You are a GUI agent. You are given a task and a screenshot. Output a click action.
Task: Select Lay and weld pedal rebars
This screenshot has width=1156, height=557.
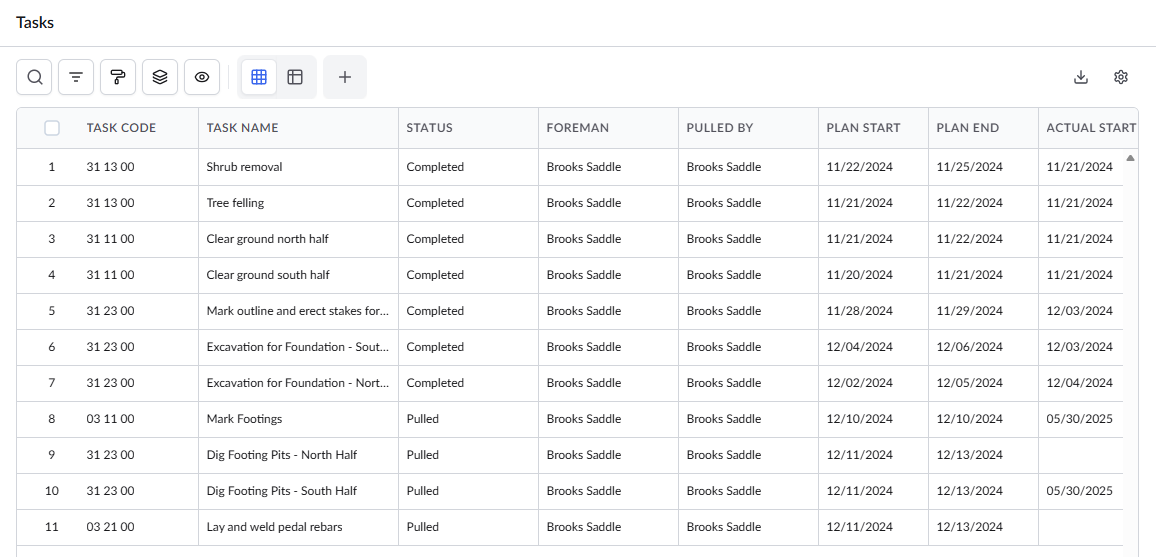point(274,528)
